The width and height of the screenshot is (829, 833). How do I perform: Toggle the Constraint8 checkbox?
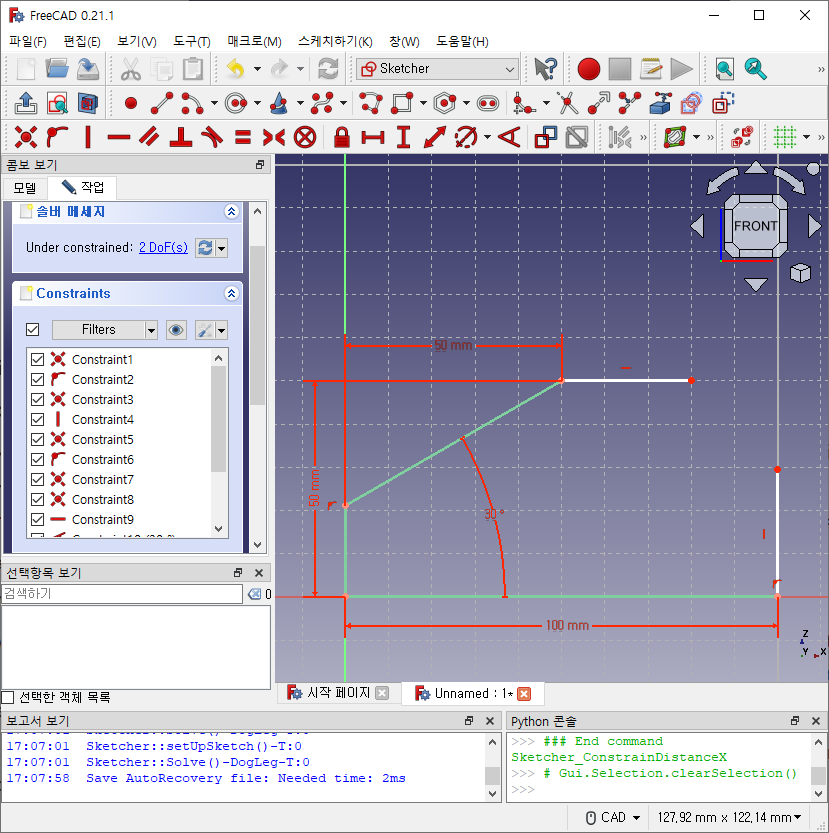[x=37, y=499]
